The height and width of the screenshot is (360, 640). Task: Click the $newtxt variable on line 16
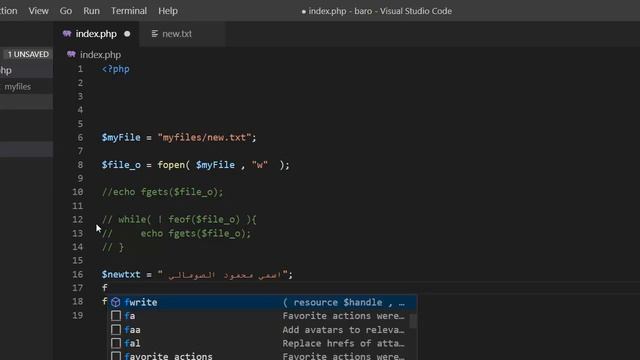coord(121,275)
